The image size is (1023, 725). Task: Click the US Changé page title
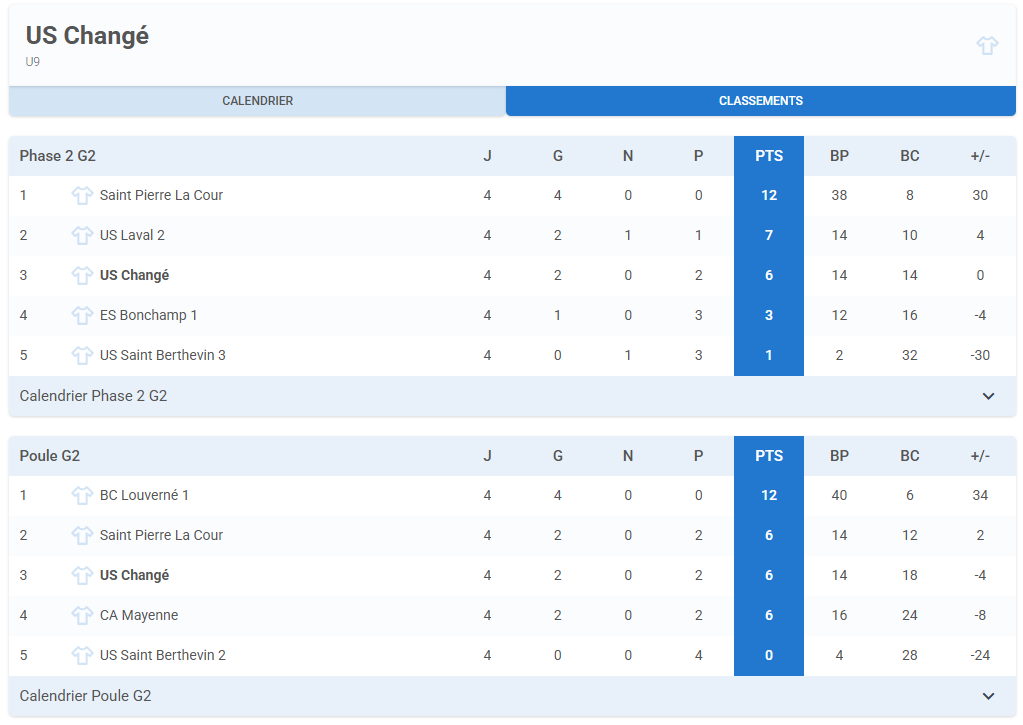click(x=87, y=35)
